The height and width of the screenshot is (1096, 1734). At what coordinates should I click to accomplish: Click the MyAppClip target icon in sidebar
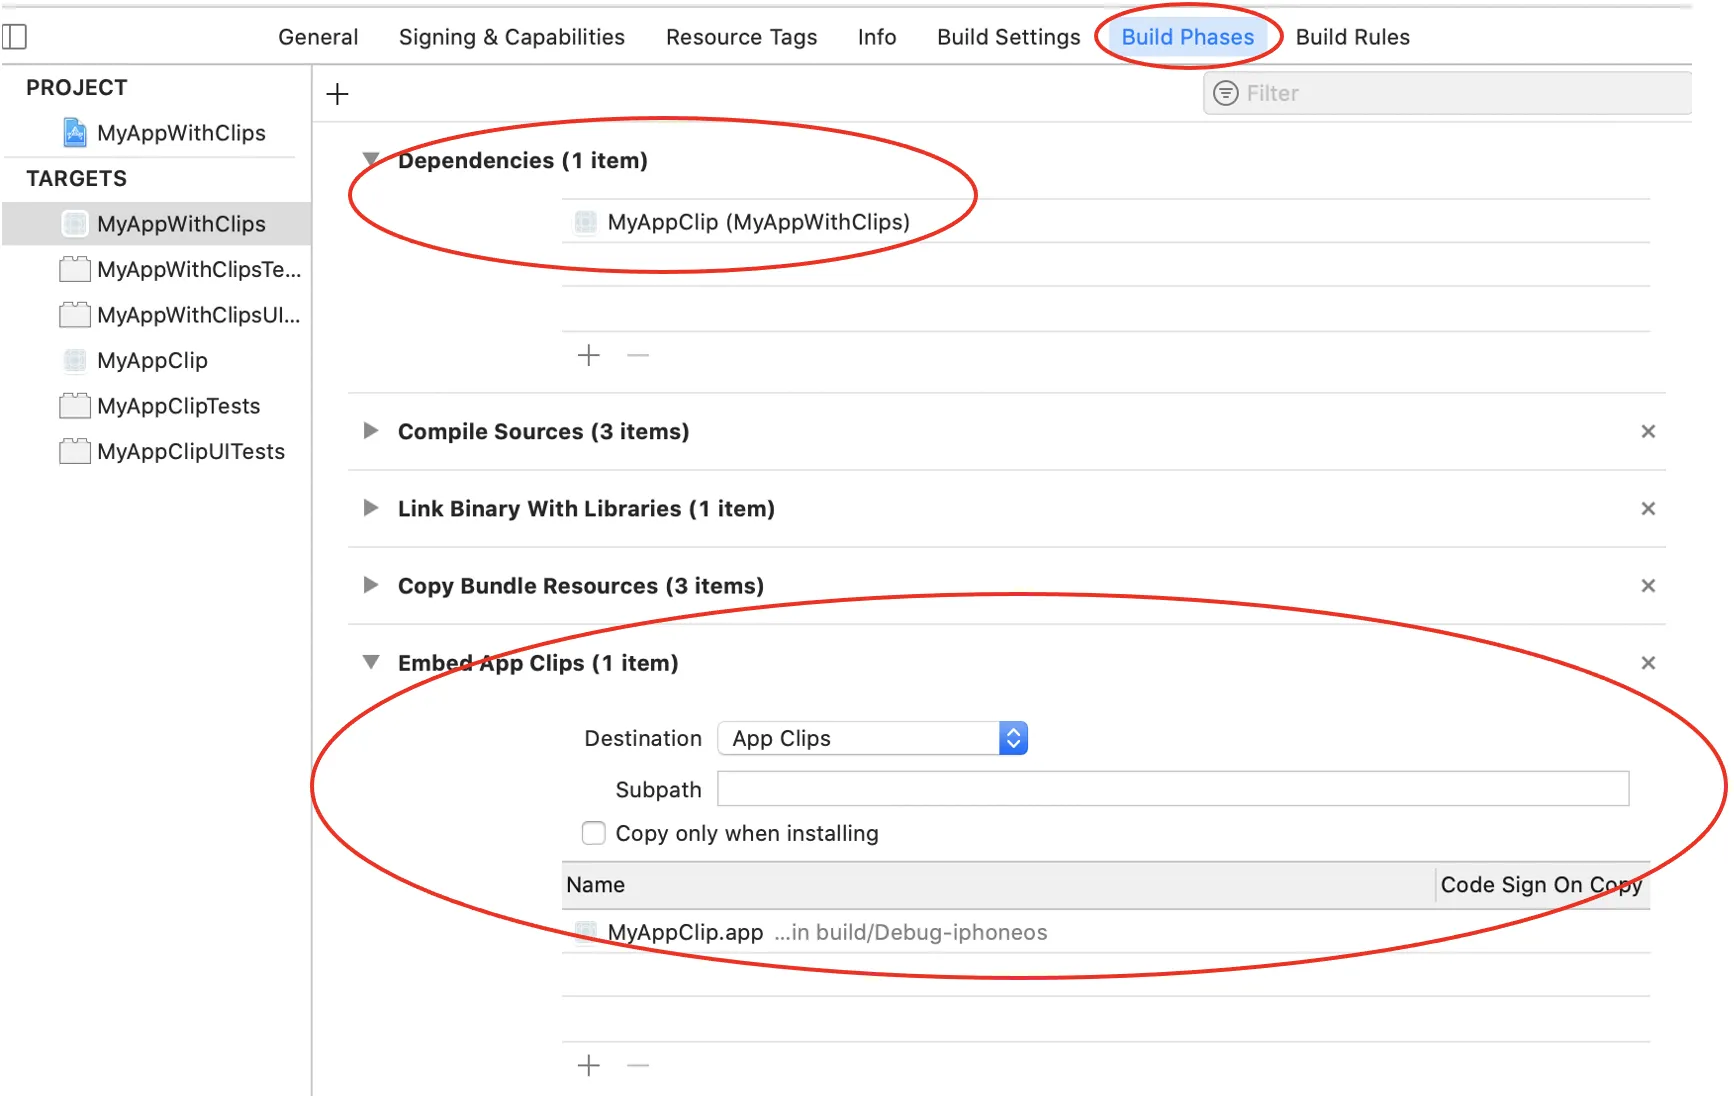click(x=75, y=360)
